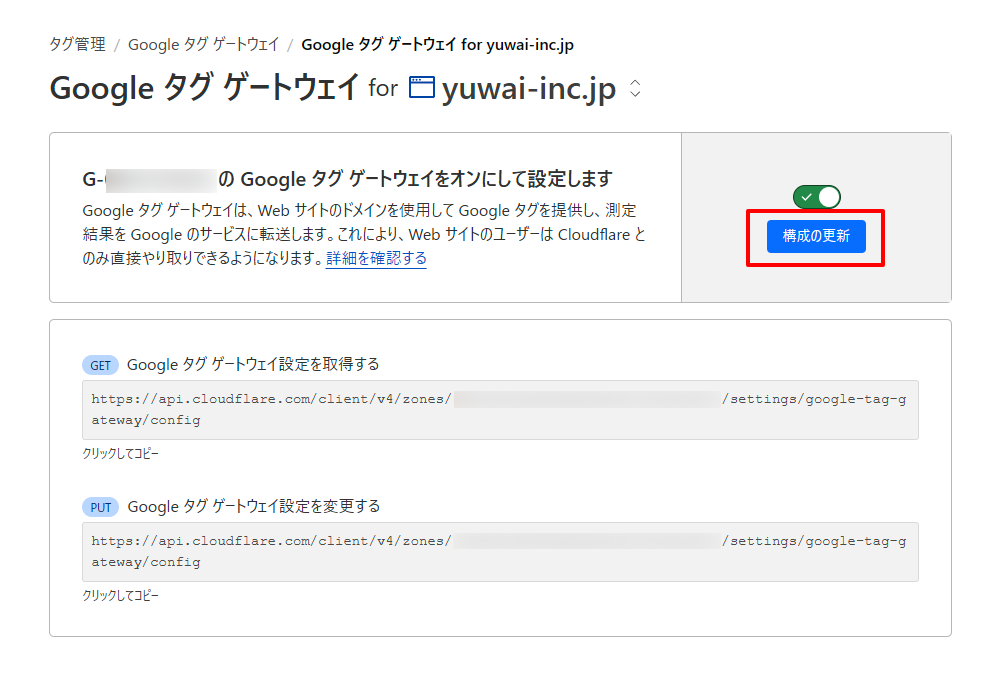Copy the GET gateway config API URL

[x=500, y=410]
